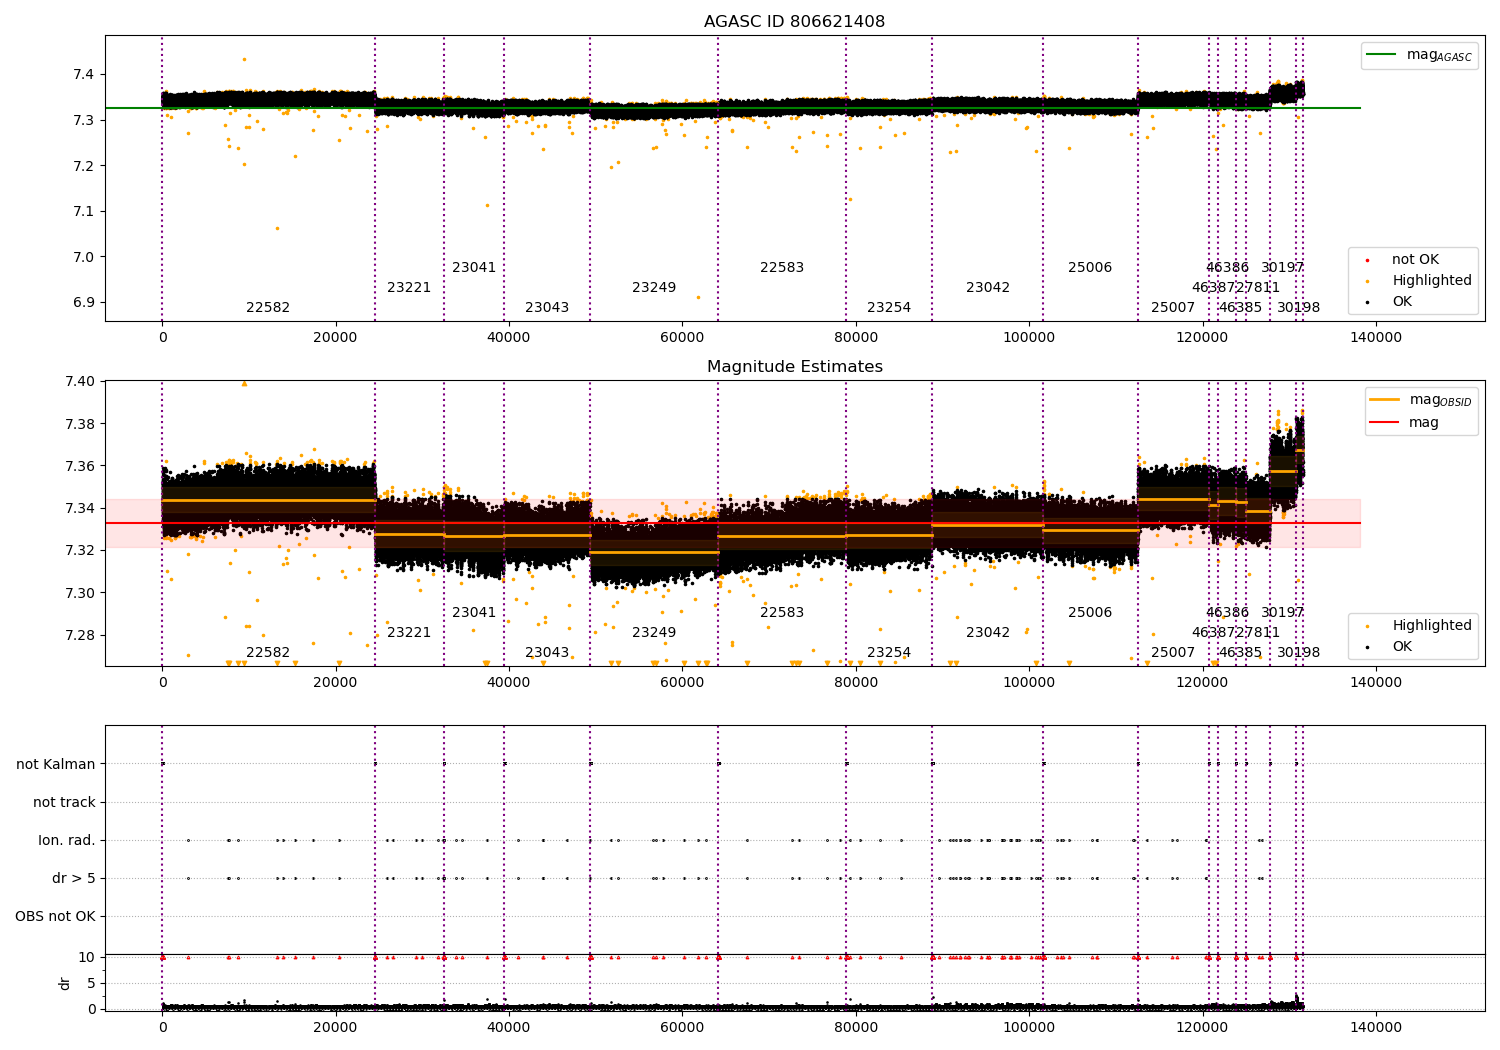Click obsid label 22582 in the Magnitude Estimates plot
1500x1050 pixels.
(268, 653)
